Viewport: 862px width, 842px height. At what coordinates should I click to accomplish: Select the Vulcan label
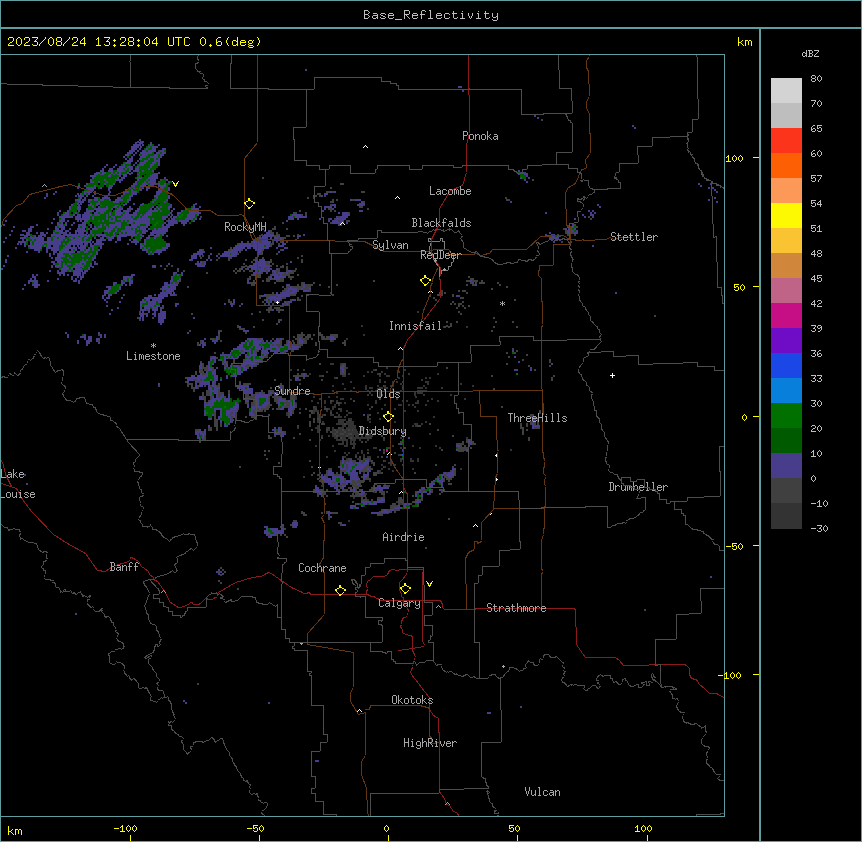542,792
